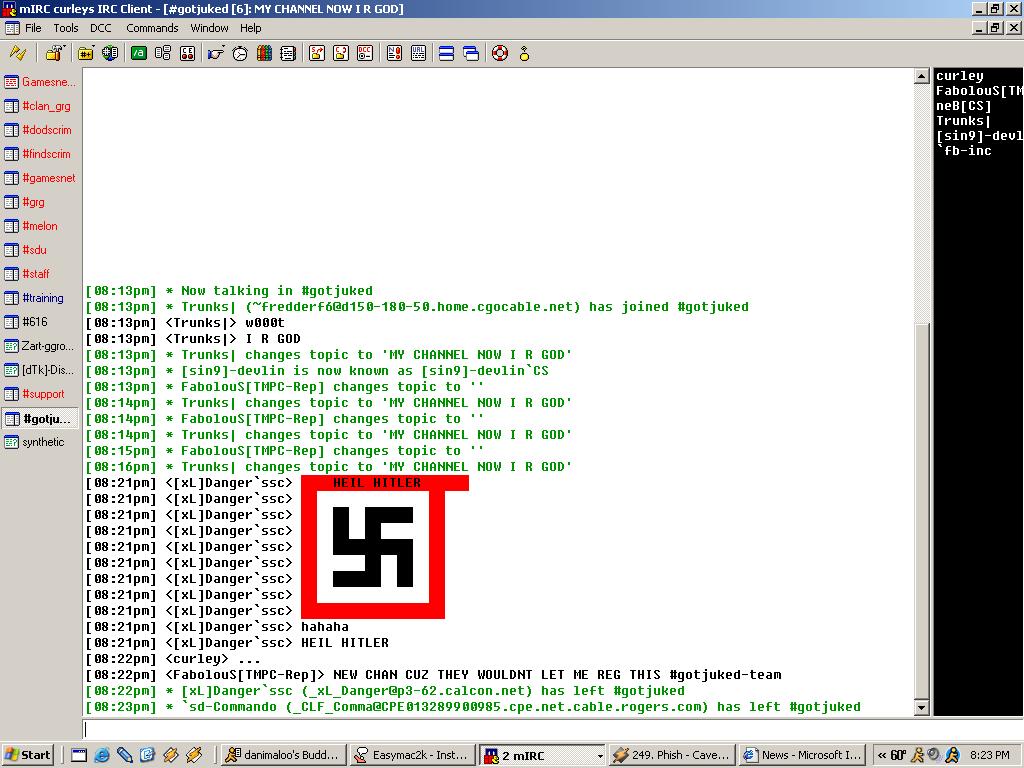Viewport: 1024px width, 768px height.
Task: Switch to the #melon channel window
Action: tap(40, 226)
